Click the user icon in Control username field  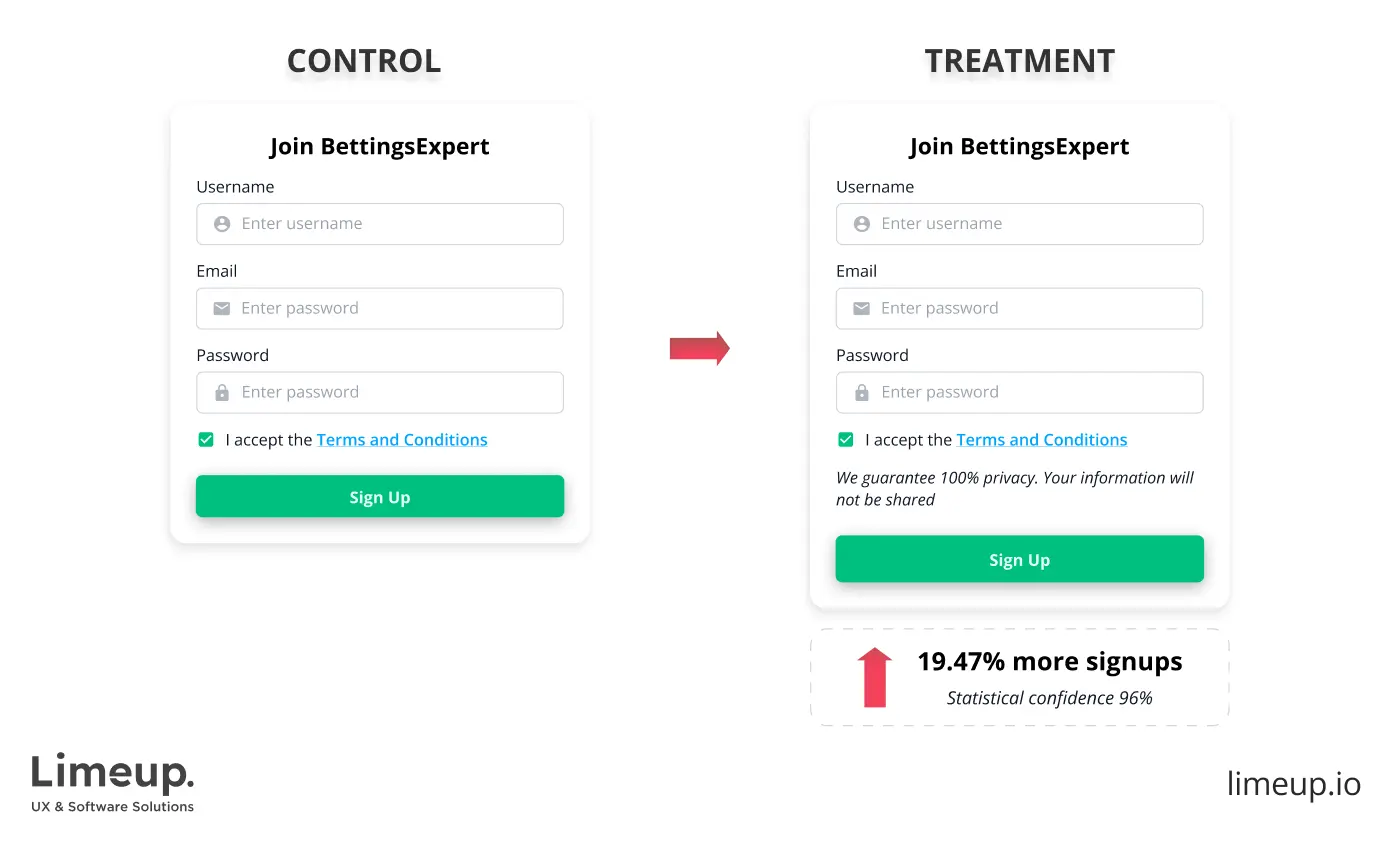(222, 224)
